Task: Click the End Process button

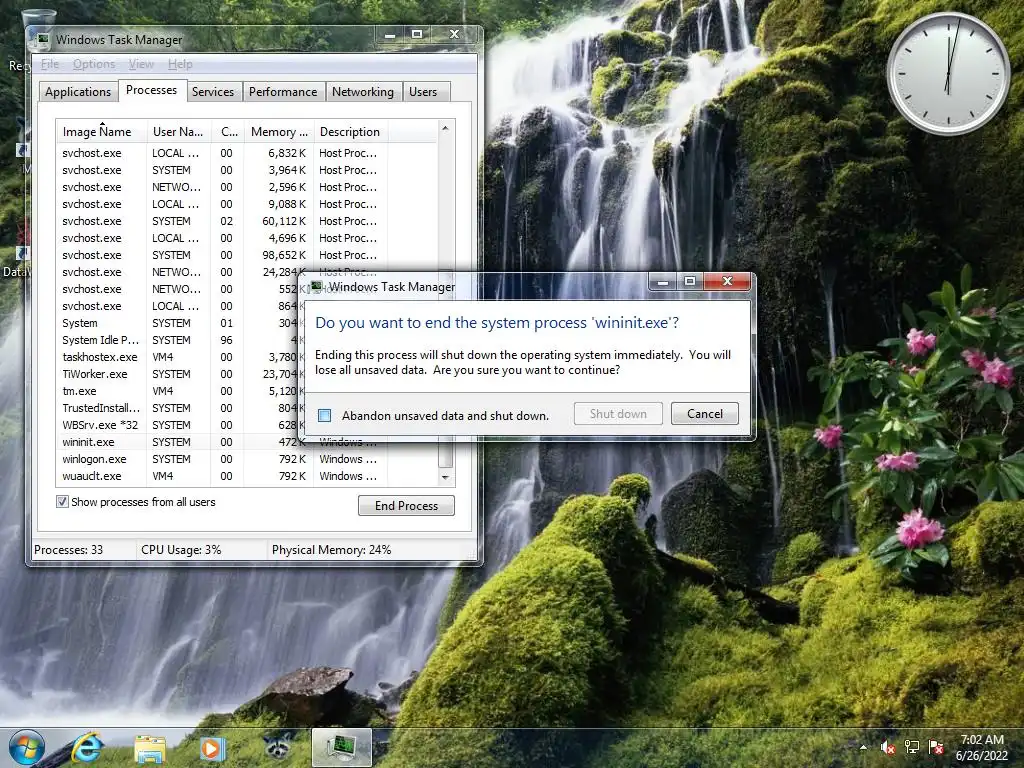Action: (406, 505)
